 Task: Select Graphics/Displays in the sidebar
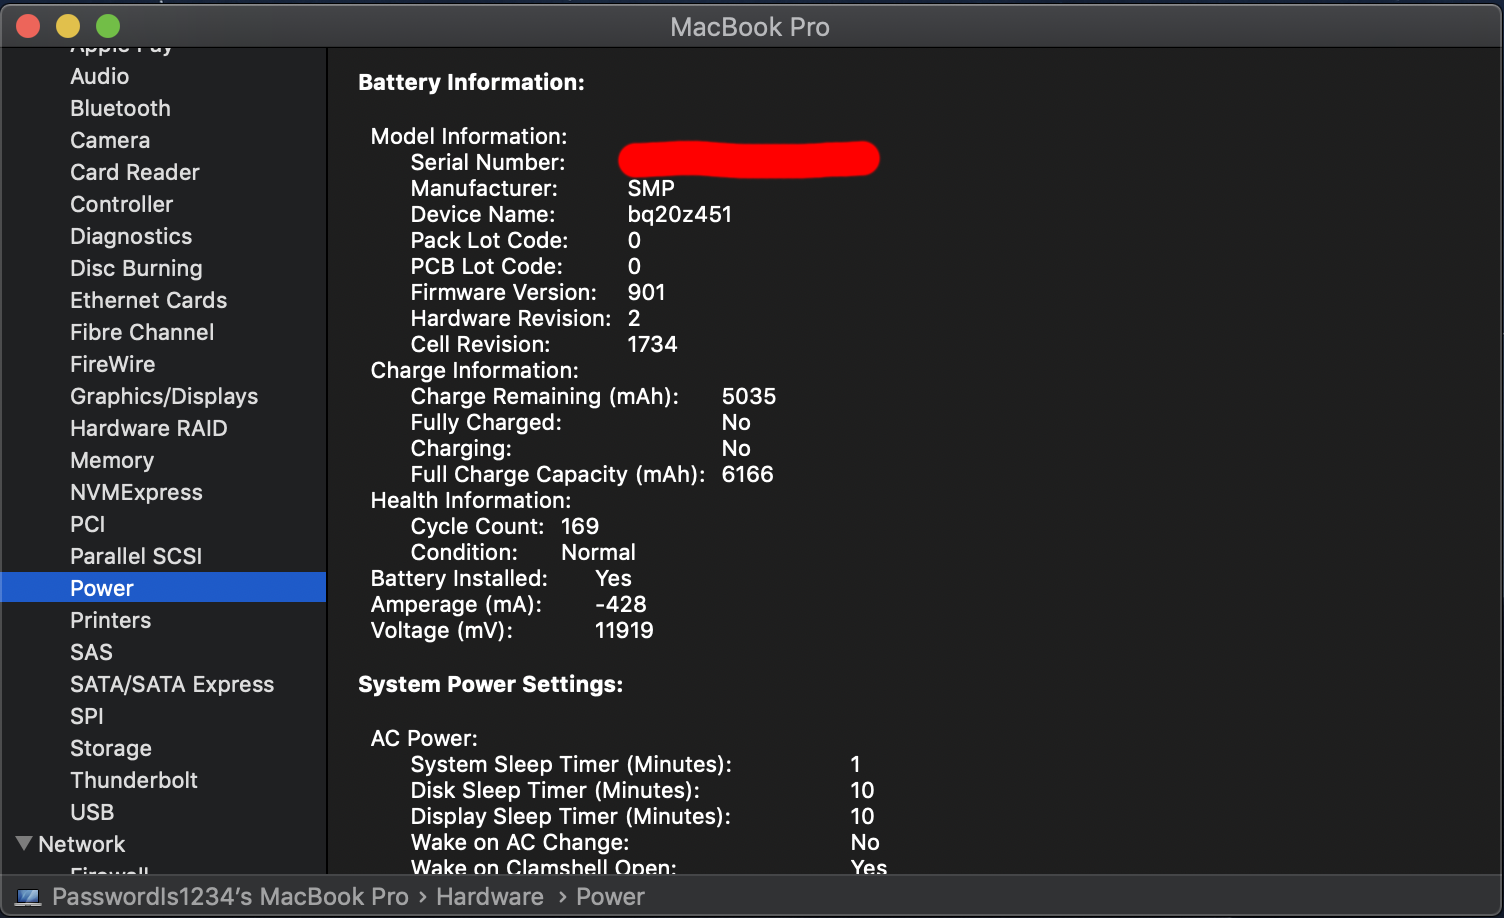164,396
